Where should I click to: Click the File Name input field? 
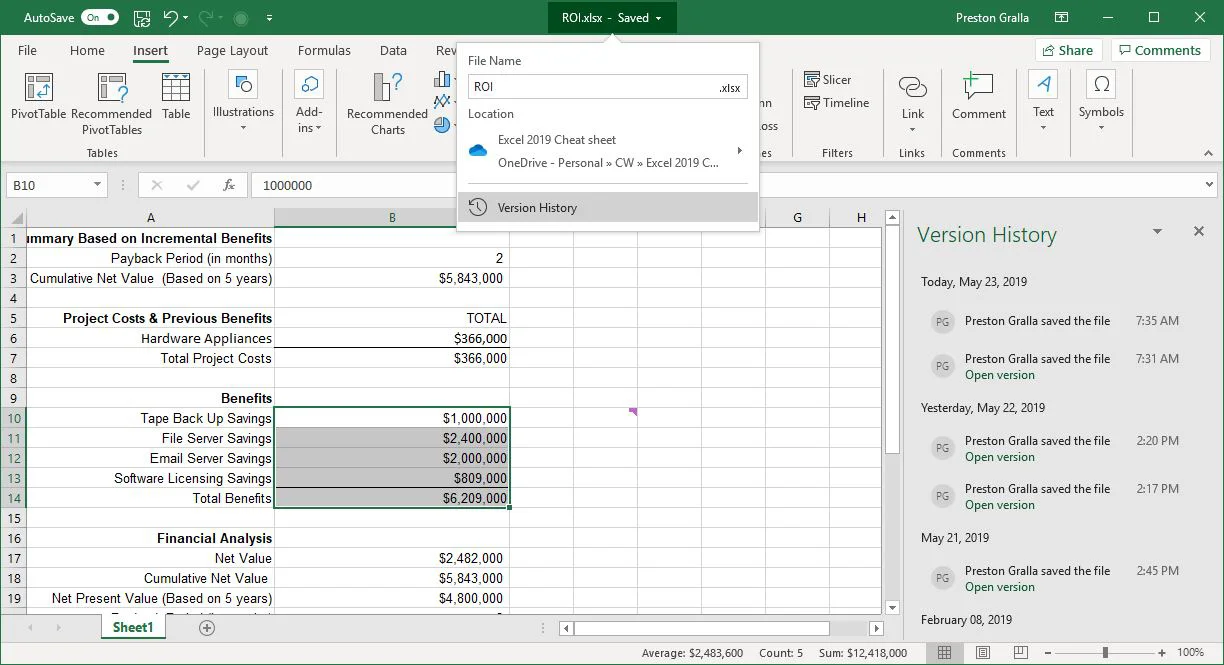click(607, 87)
